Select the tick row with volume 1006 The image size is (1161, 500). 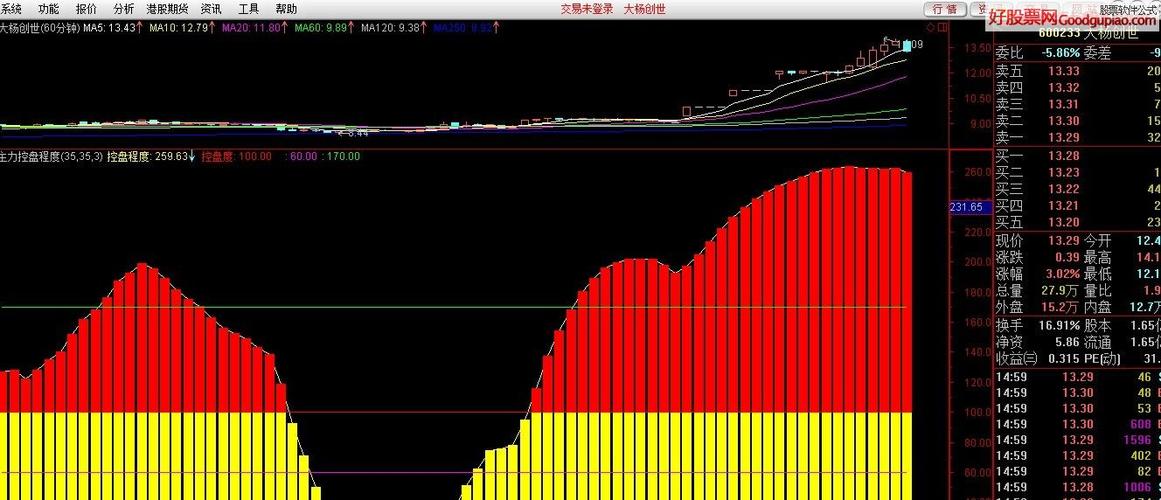click(x=1077, y=487)
